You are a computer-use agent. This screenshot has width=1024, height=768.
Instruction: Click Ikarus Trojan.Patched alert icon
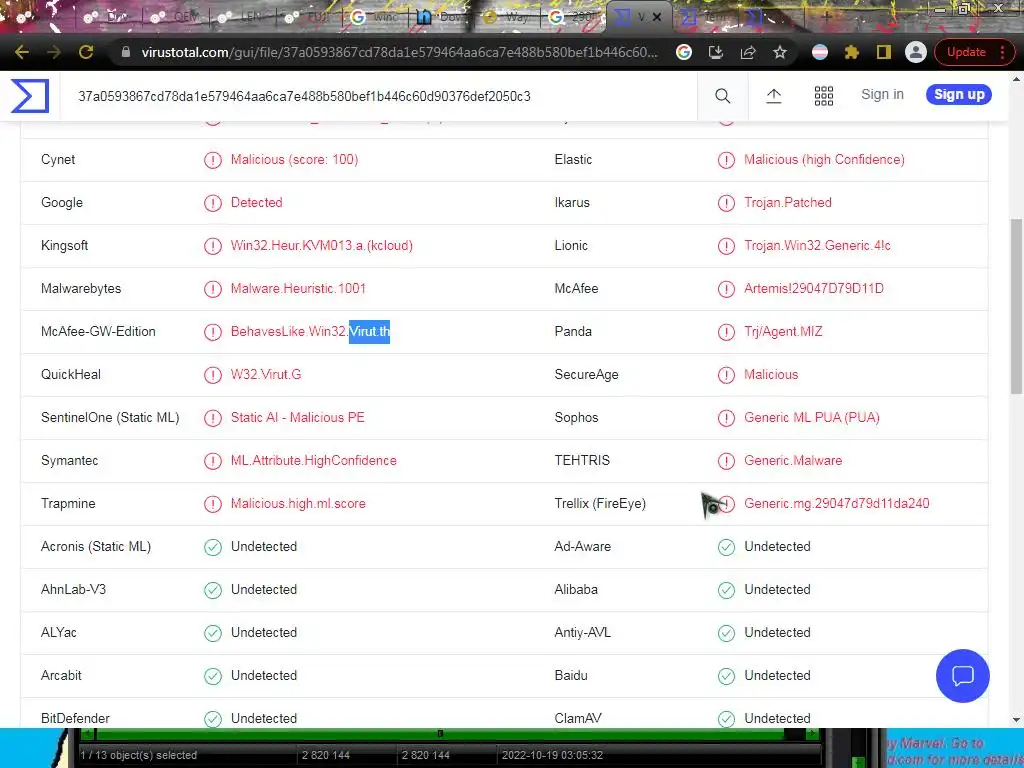tap(726, 203)
